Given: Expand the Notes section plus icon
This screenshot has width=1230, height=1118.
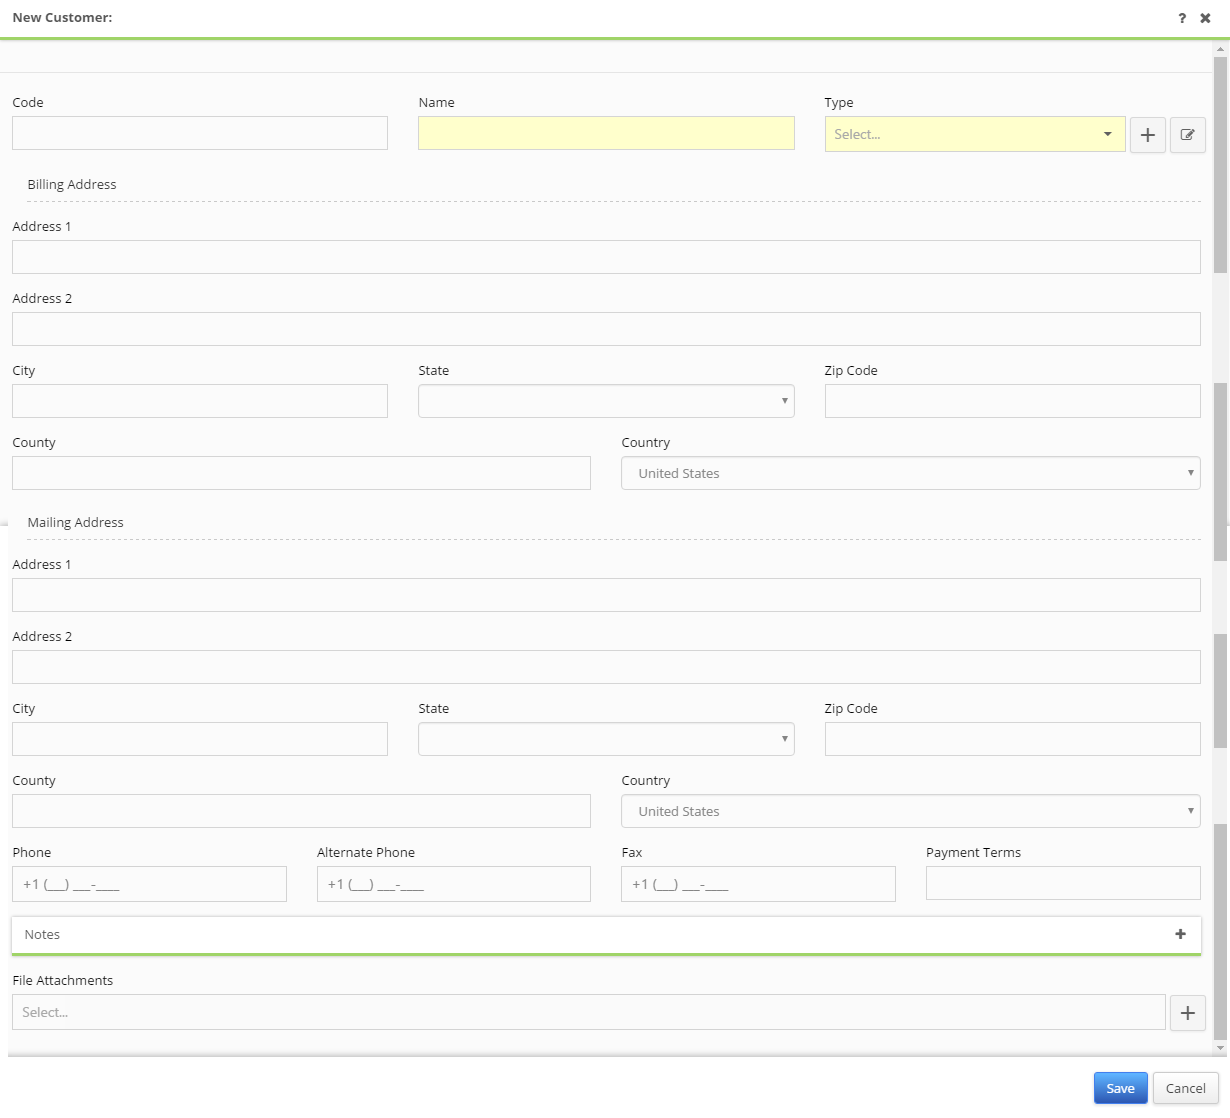Looking at the screenshot, I should [1180, 934].
